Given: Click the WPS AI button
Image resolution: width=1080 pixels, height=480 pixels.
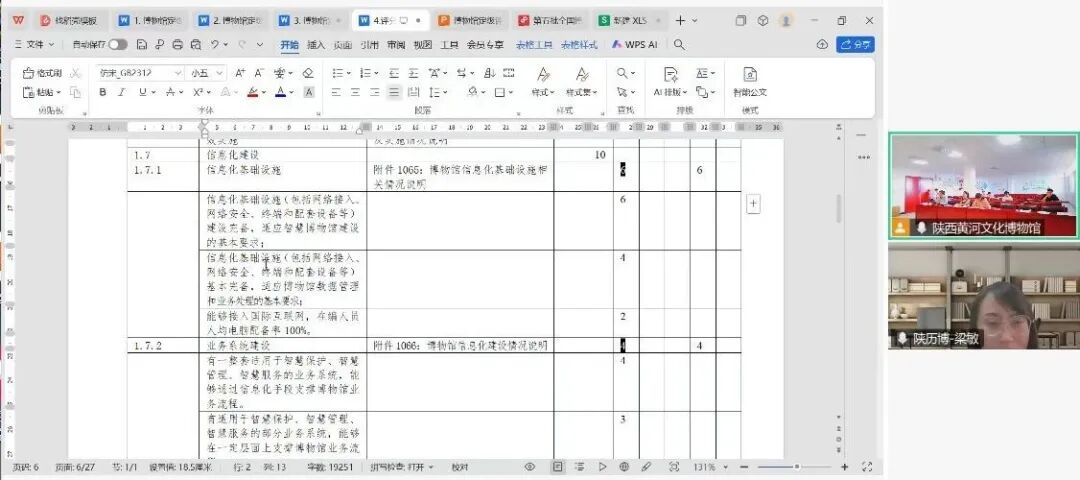Looking at the screenshot, I should [x=634, y=44].
